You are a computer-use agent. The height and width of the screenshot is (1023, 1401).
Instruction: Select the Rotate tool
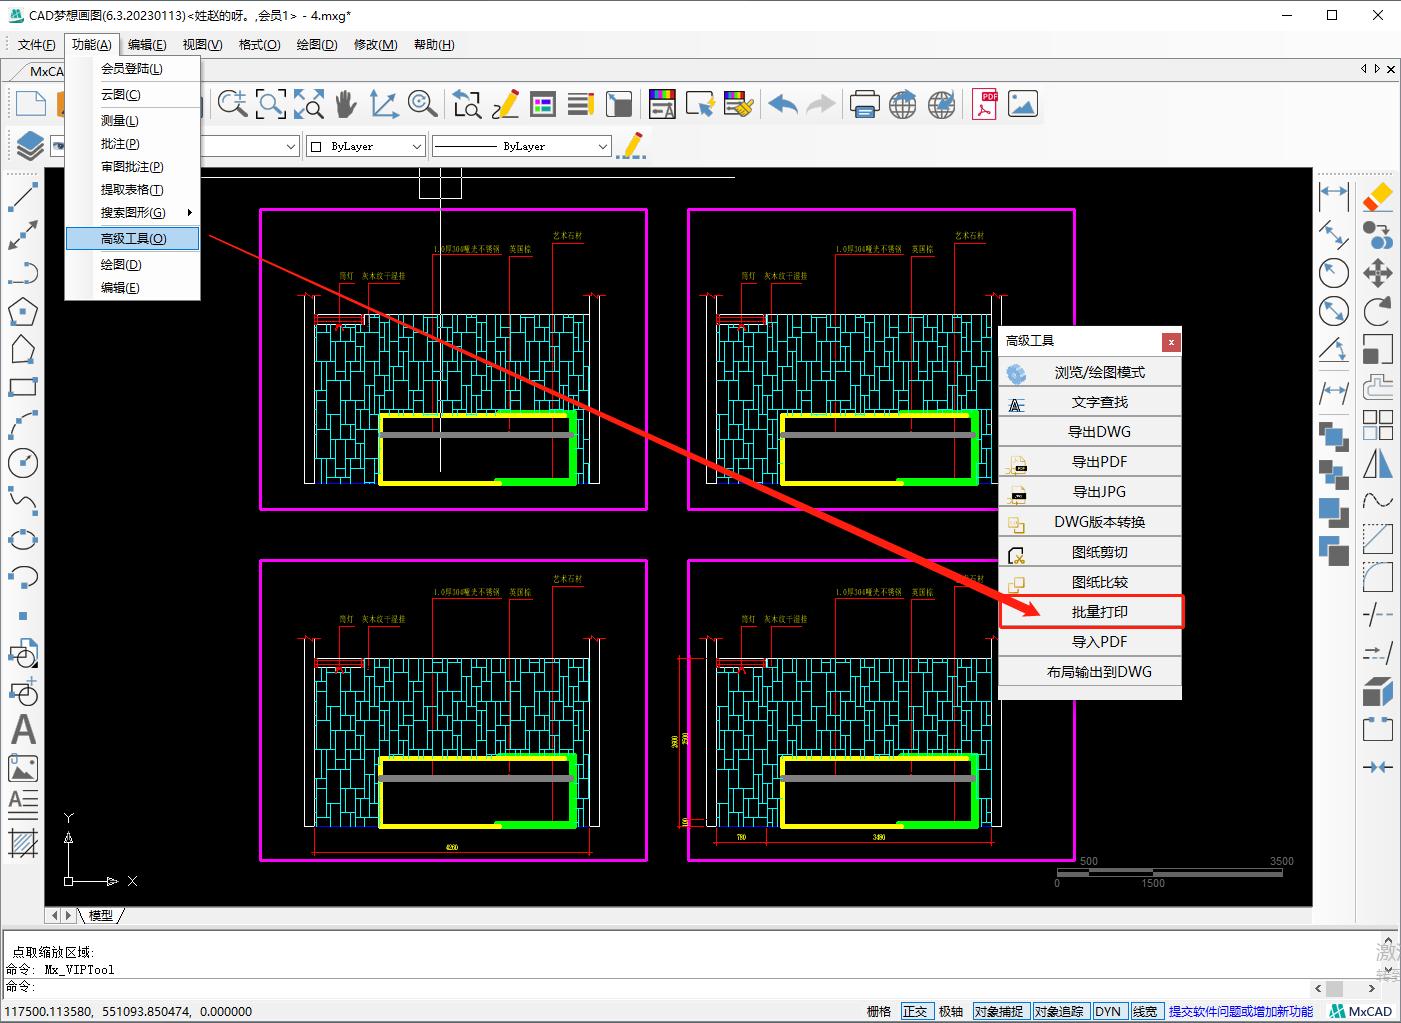(x=1377, y=311)
